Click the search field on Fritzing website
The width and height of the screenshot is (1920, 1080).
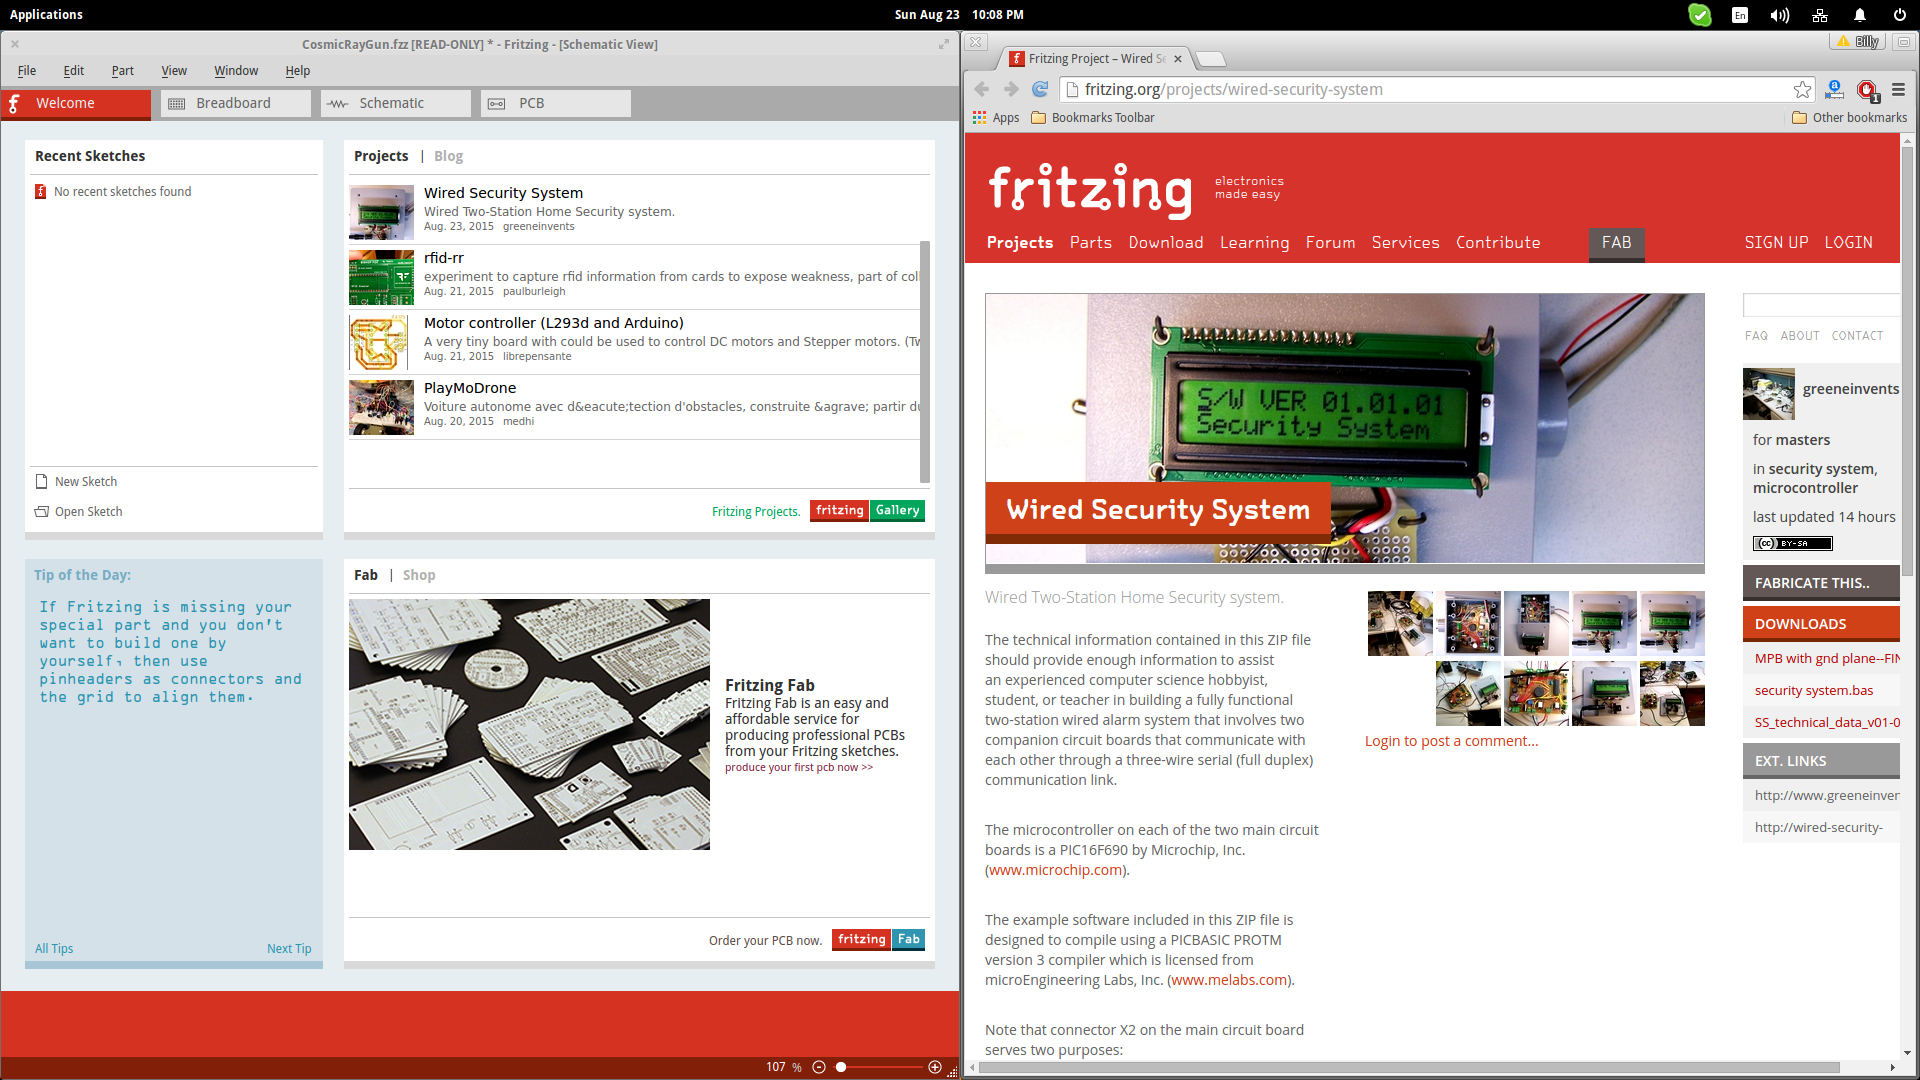click(1820, 305)
